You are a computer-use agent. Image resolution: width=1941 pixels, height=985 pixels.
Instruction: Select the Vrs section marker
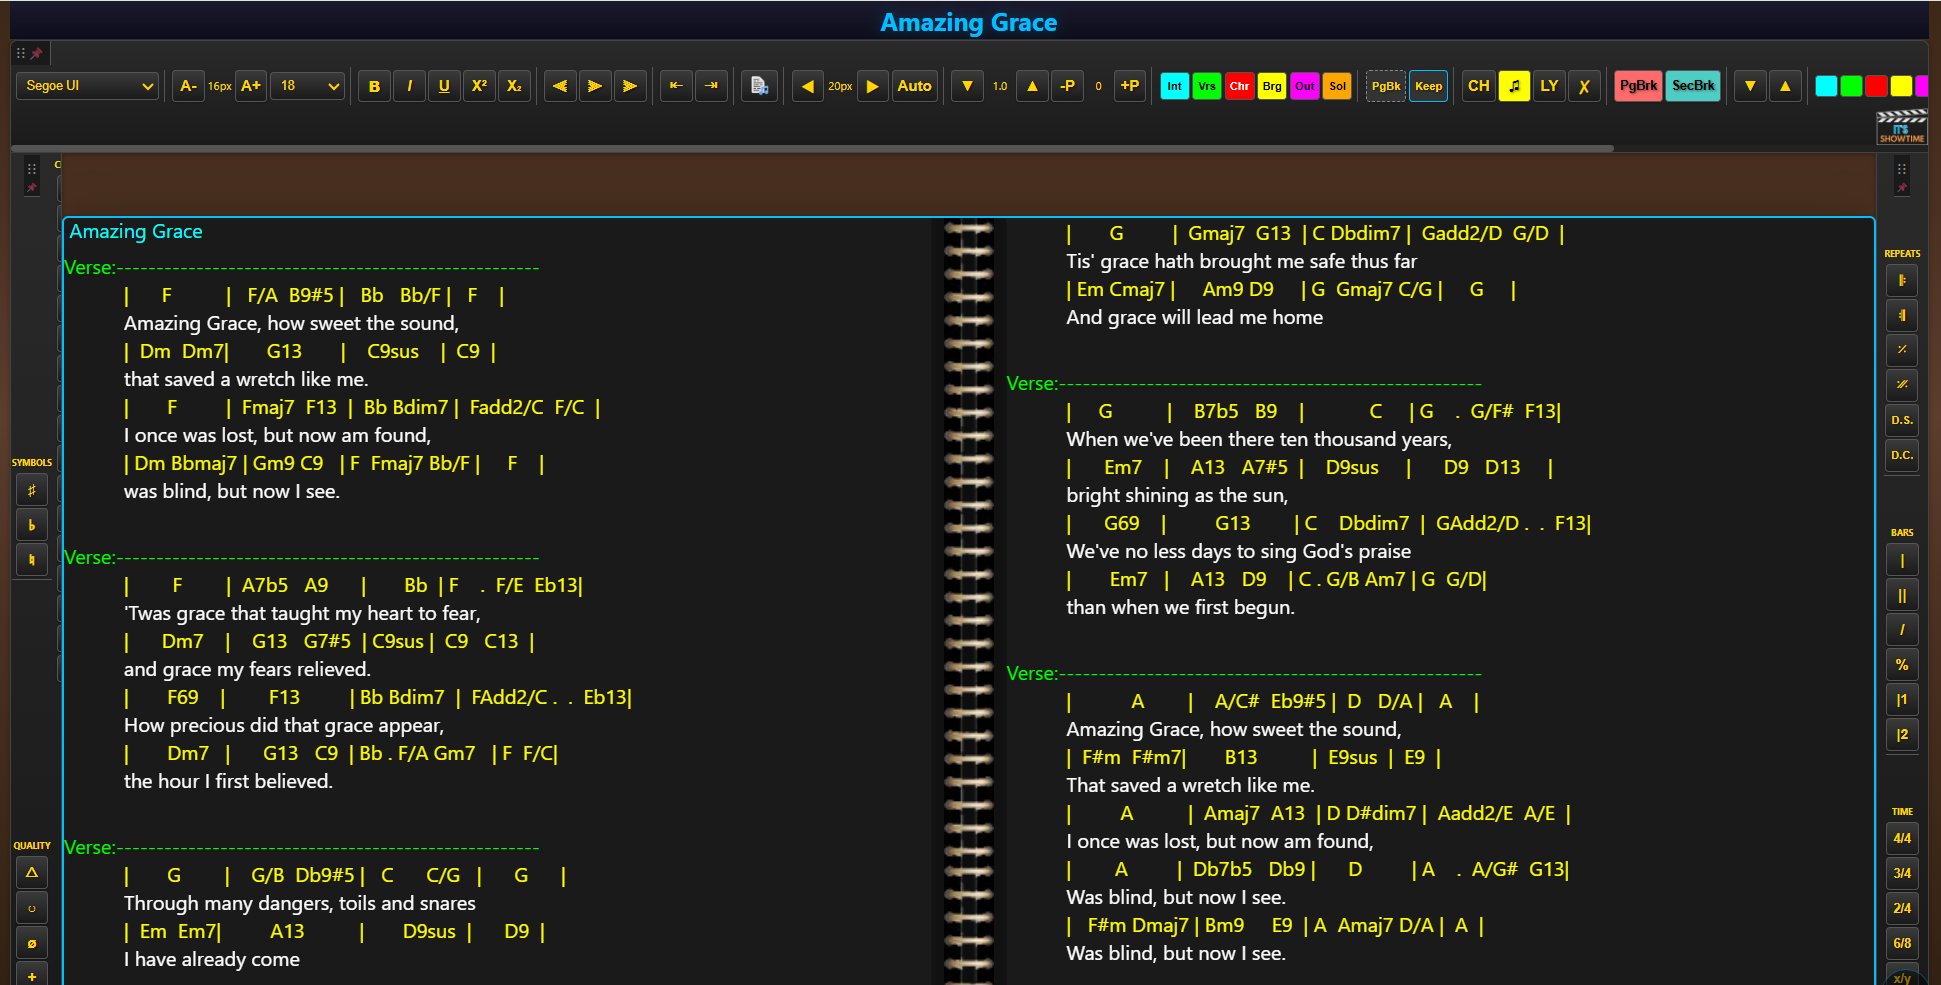click(x=1206, y=86)
